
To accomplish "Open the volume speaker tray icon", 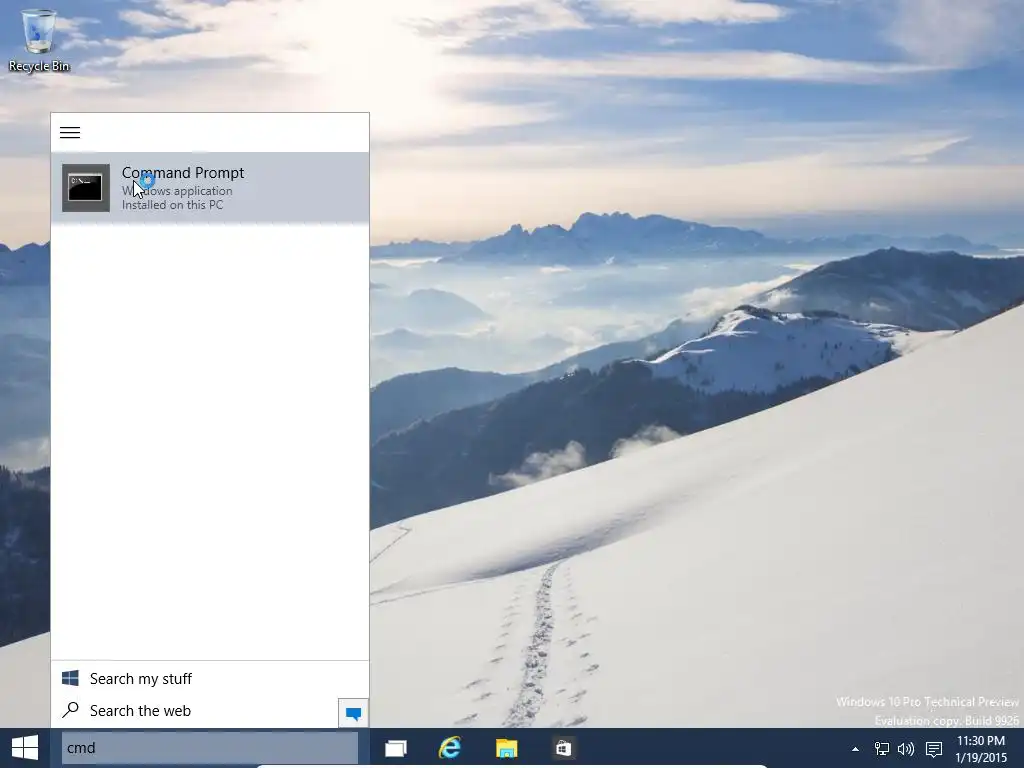I will tap(906, 749).
